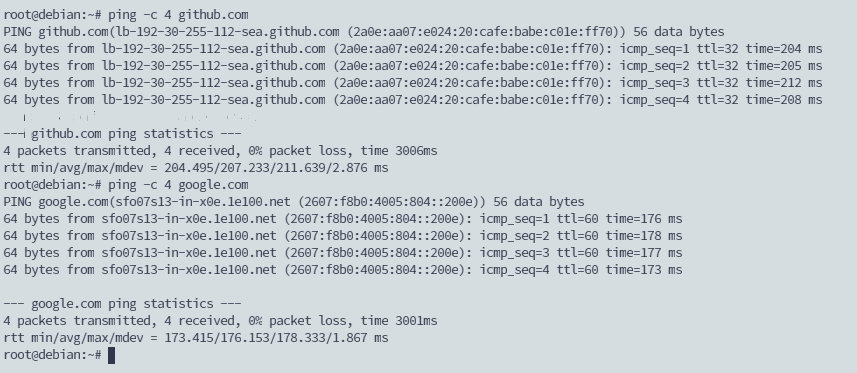Click the google.com icmp_seq=2 time=178 ms line
This screenshot has width=857, height=373.
coord(343,235)
